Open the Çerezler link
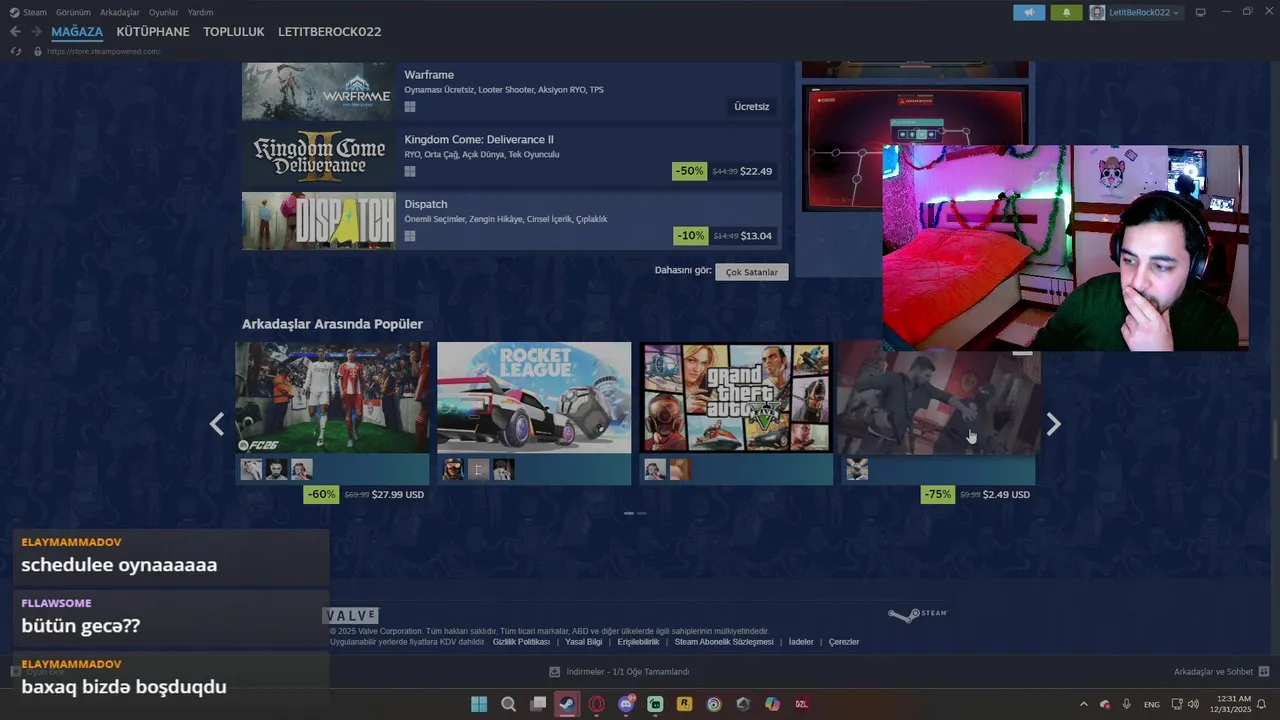The image size is (1280, 720). coord(844,642)
